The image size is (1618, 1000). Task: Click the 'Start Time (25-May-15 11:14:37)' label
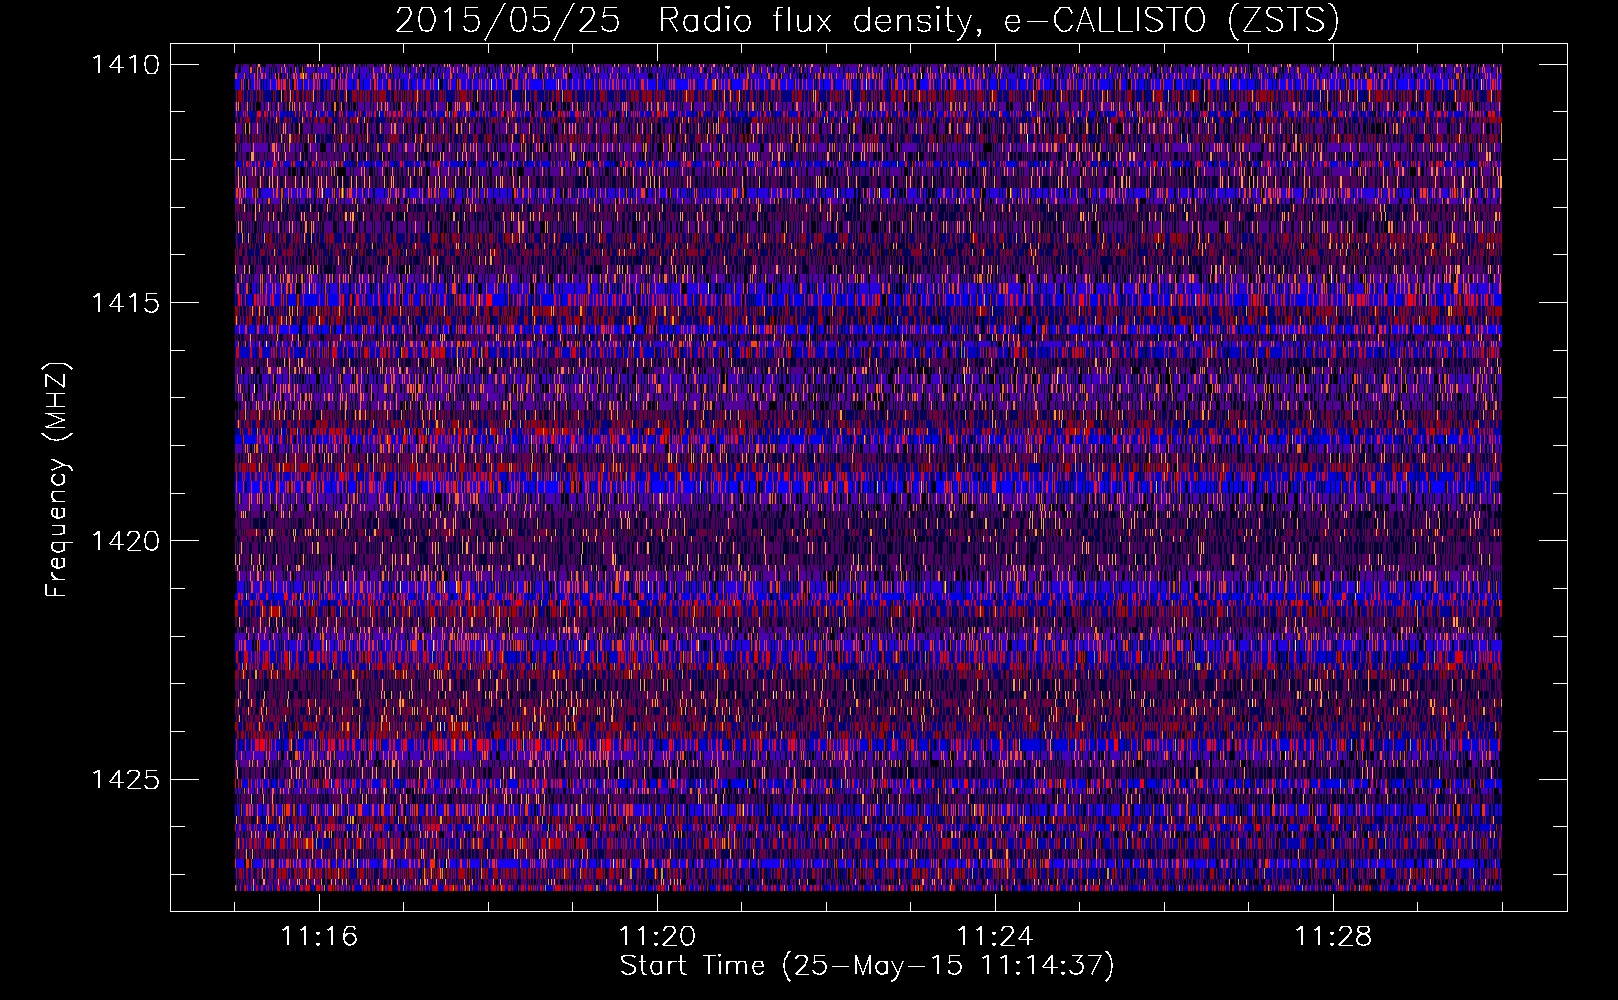point(867,966)
